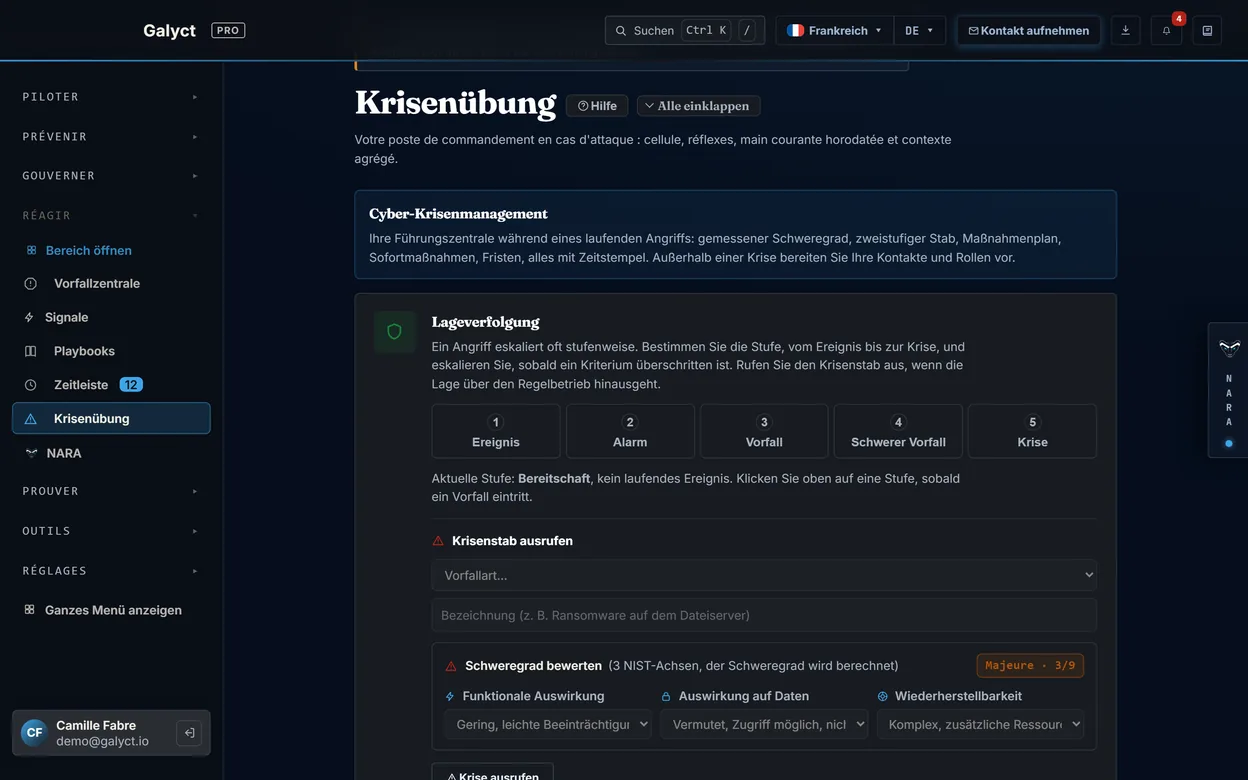
Task: Click the search magnifier icon
Action: pos(621,31)
